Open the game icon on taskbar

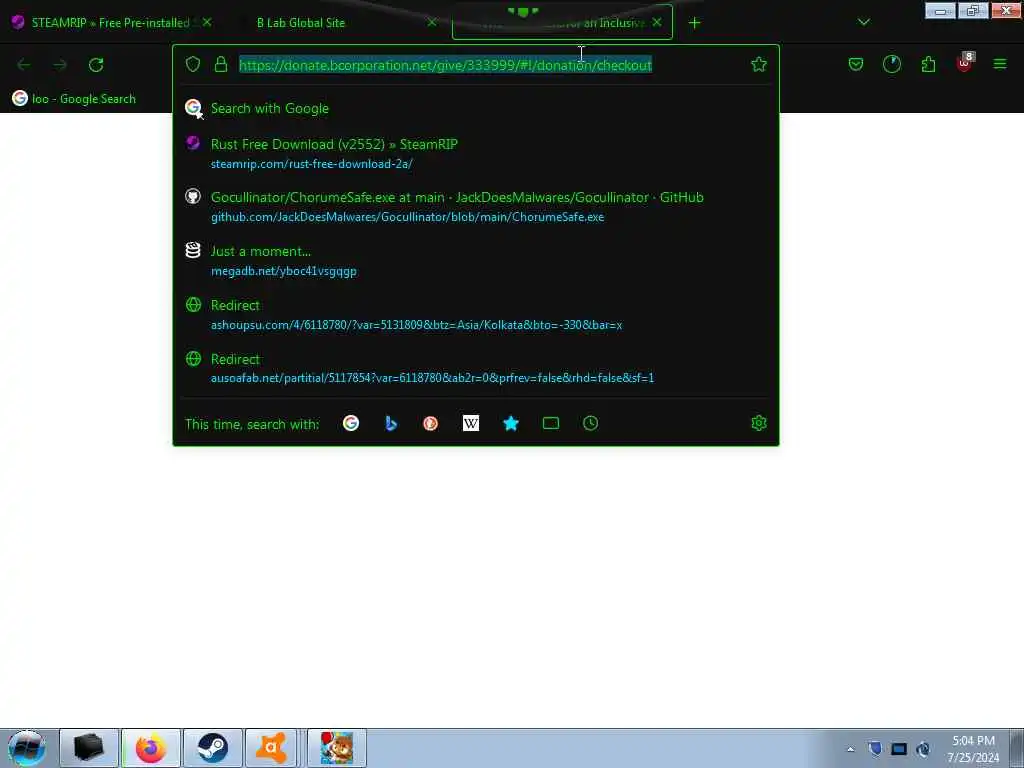click(x=337, y=748)
